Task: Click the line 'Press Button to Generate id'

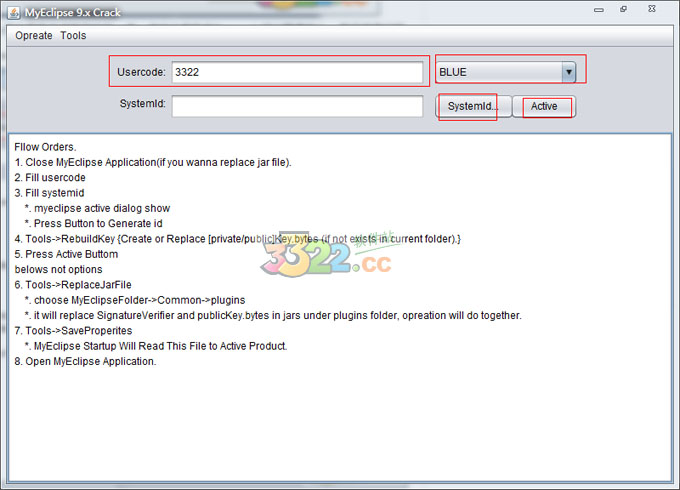Action: click(x=94, y=223)
